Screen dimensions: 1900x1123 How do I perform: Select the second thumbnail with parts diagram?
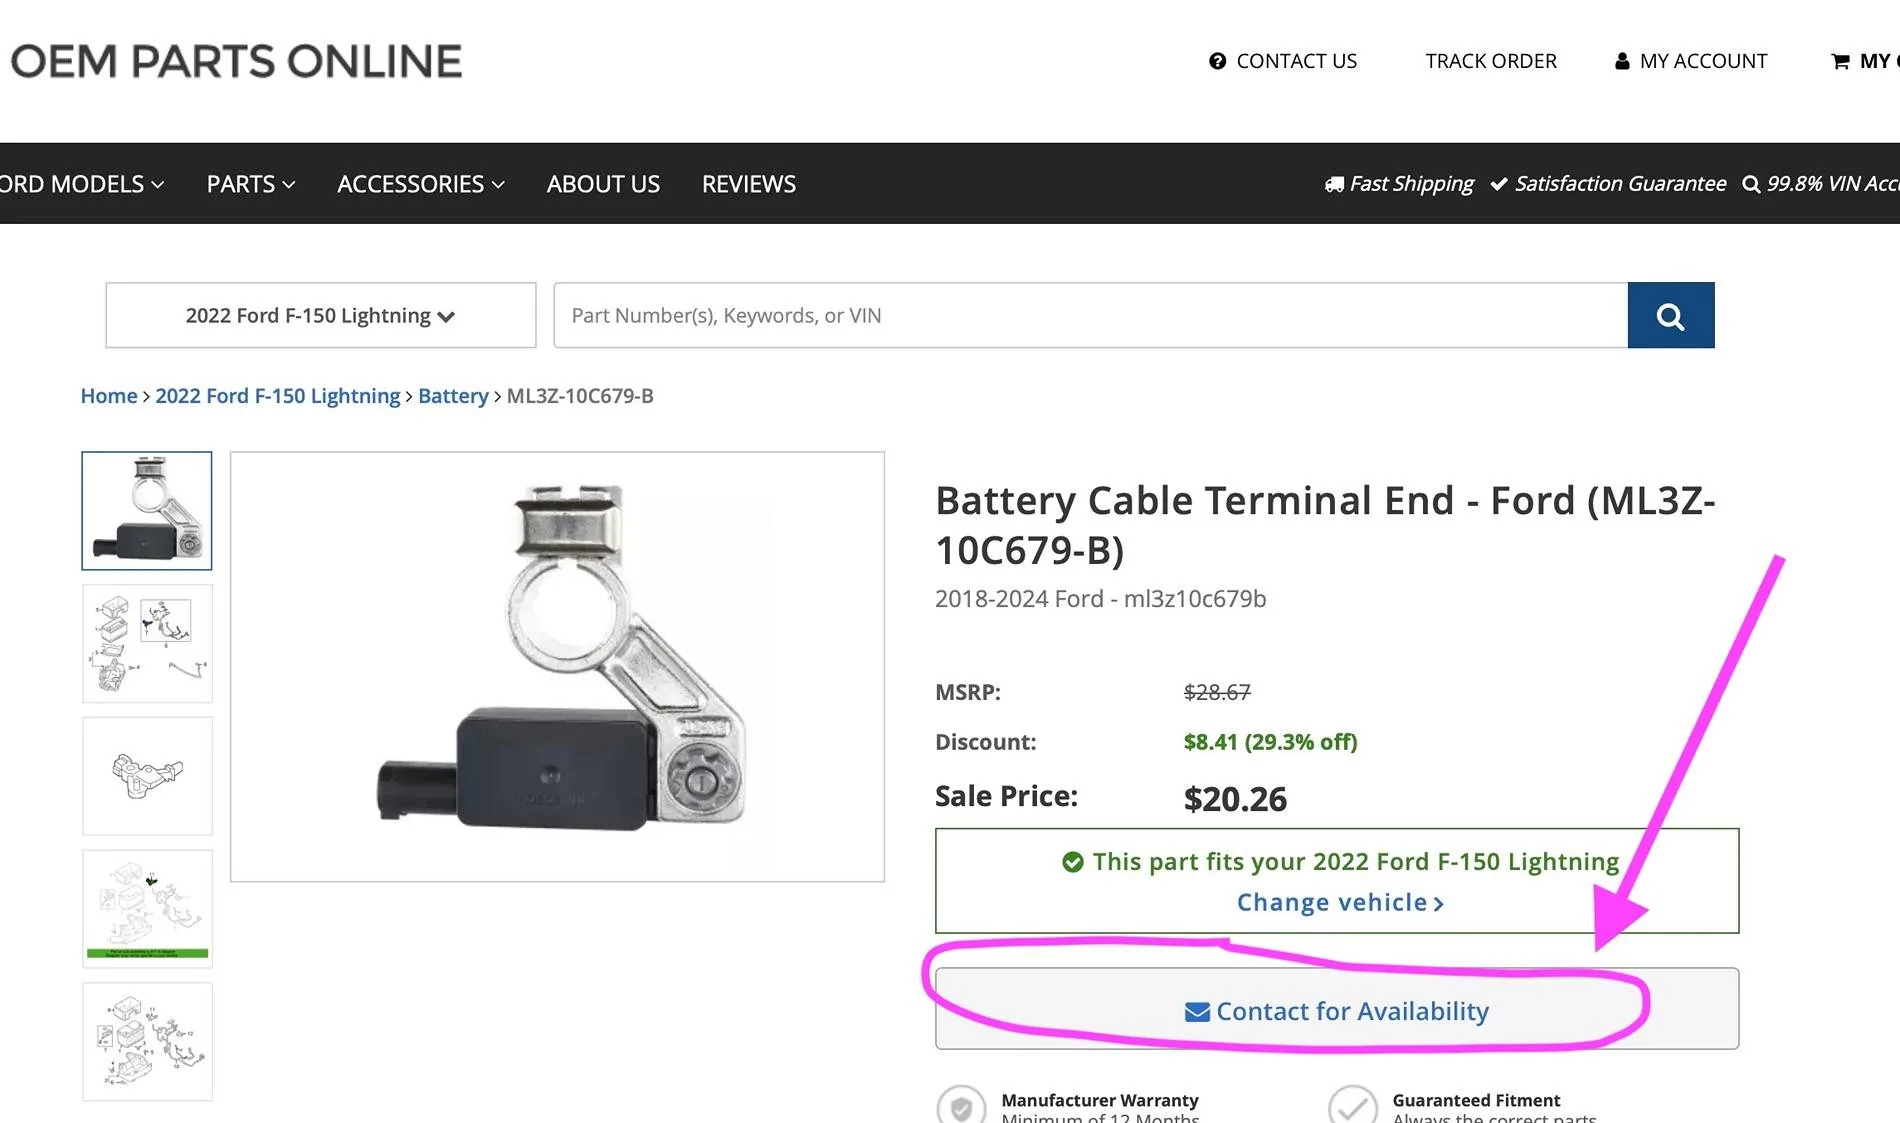[x=147, y=643]
